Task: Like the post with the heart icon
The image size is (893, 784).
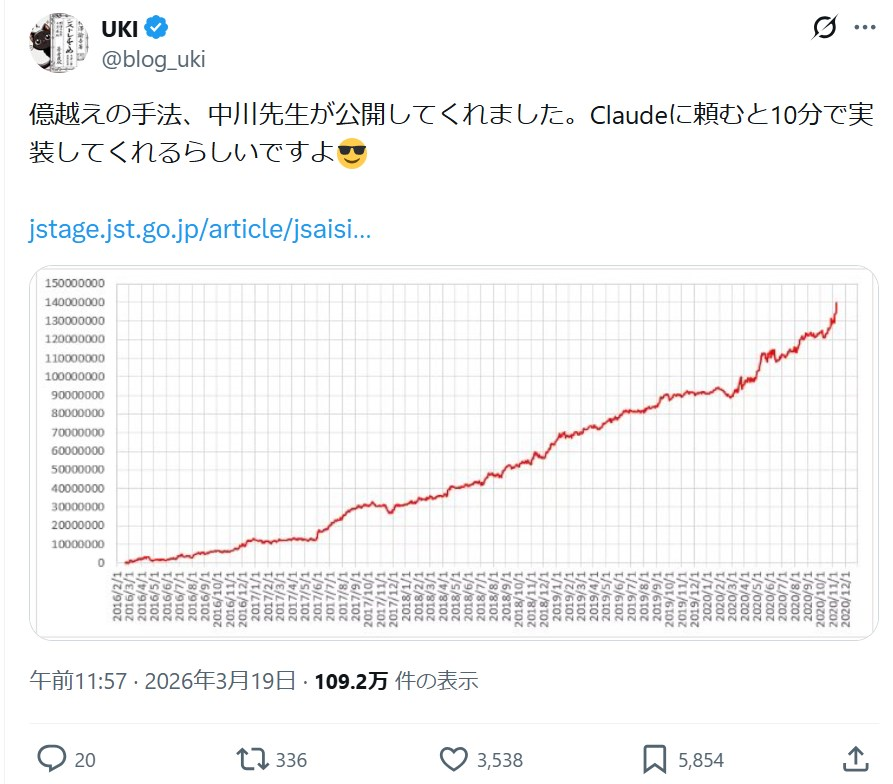Action: coord(454,758)
